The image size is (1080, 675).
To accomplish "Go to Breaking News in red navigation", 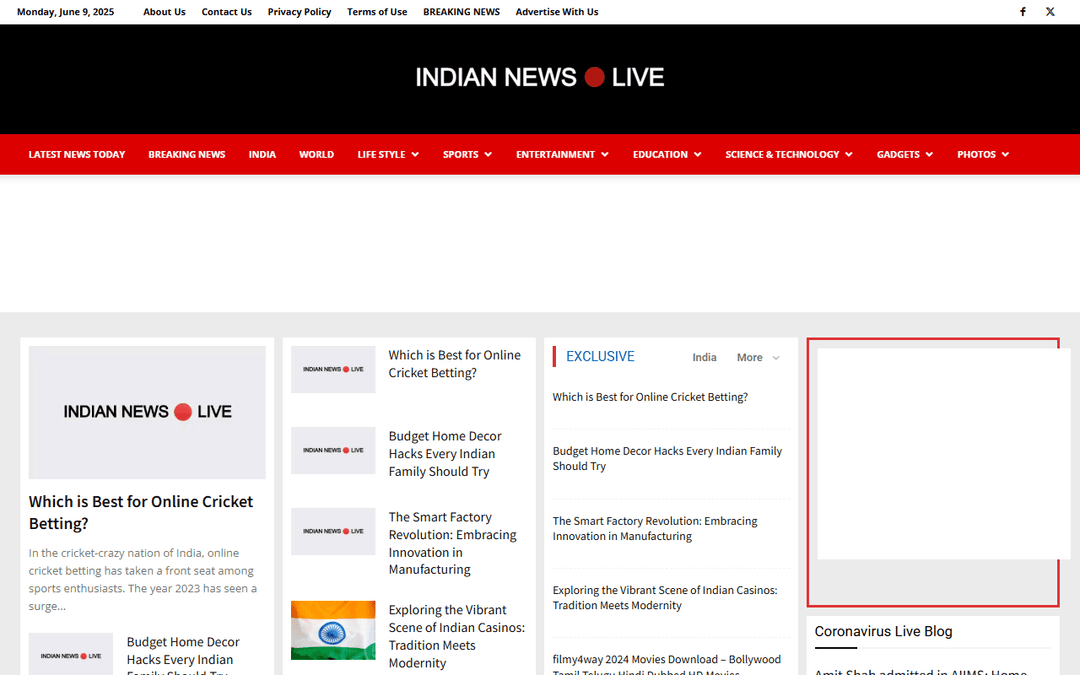I will tap(187, 154).
